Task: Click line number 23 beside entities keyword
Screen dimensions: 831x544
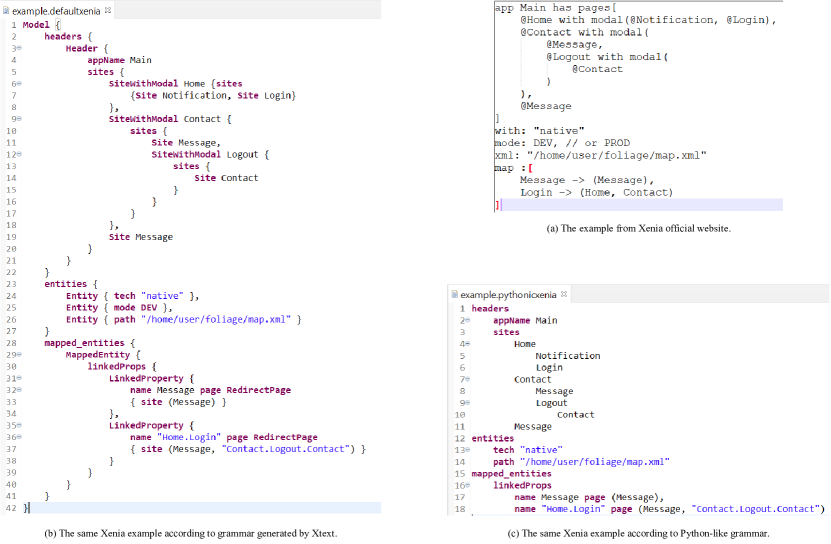Action: [11, 284]
